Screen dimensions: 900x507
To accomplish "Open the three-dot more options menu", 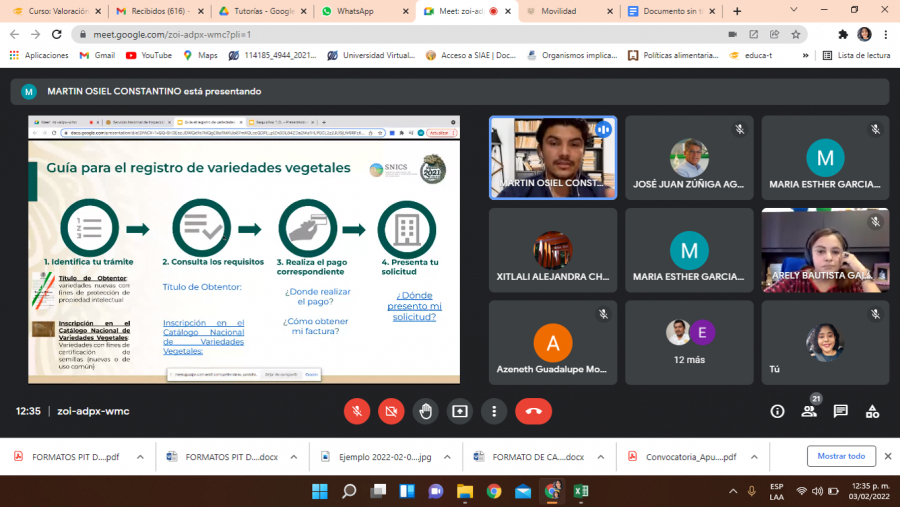I will point(494,411).
